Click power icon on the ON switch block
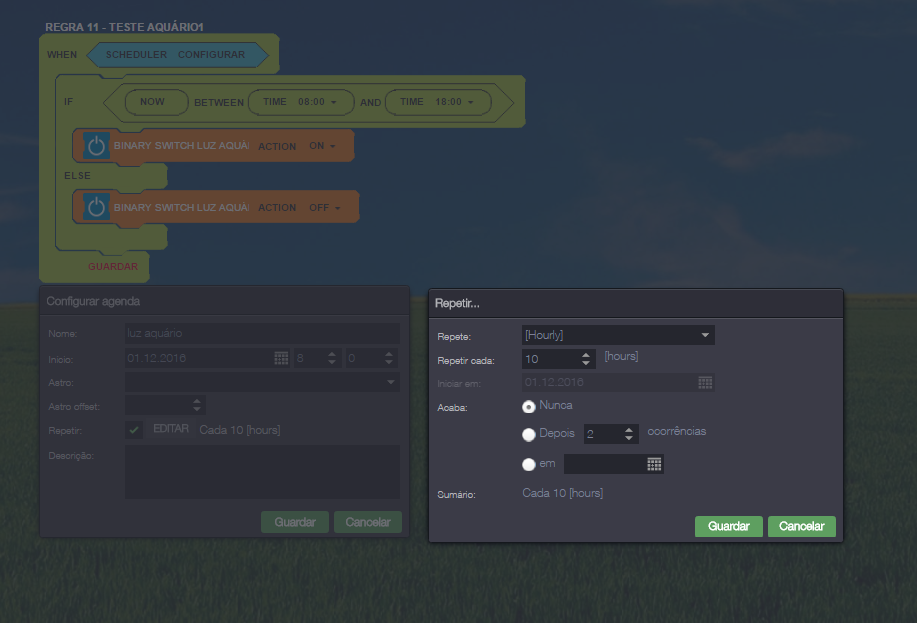Viewport: 917px width, 623px height. (x=96, y=146)
